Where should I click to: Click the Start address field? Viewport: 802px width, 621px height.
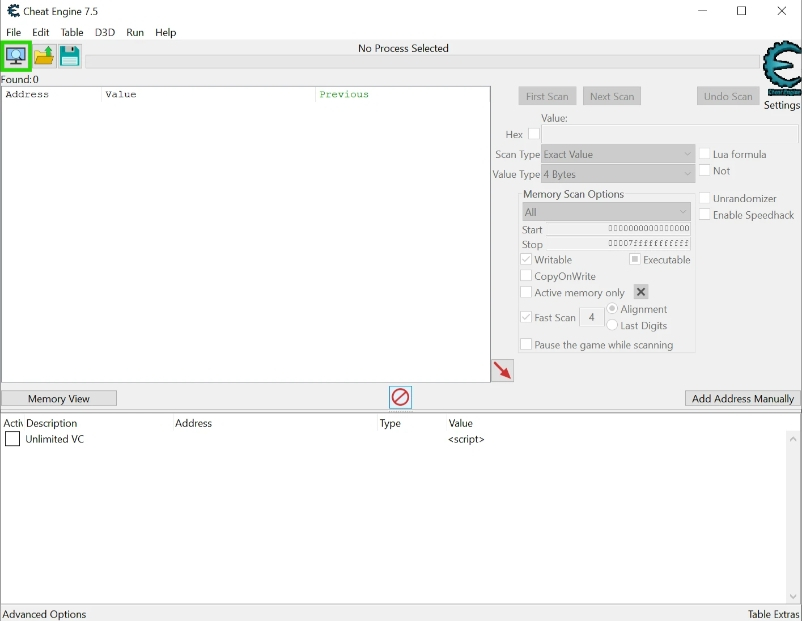[x=618, y=229]
